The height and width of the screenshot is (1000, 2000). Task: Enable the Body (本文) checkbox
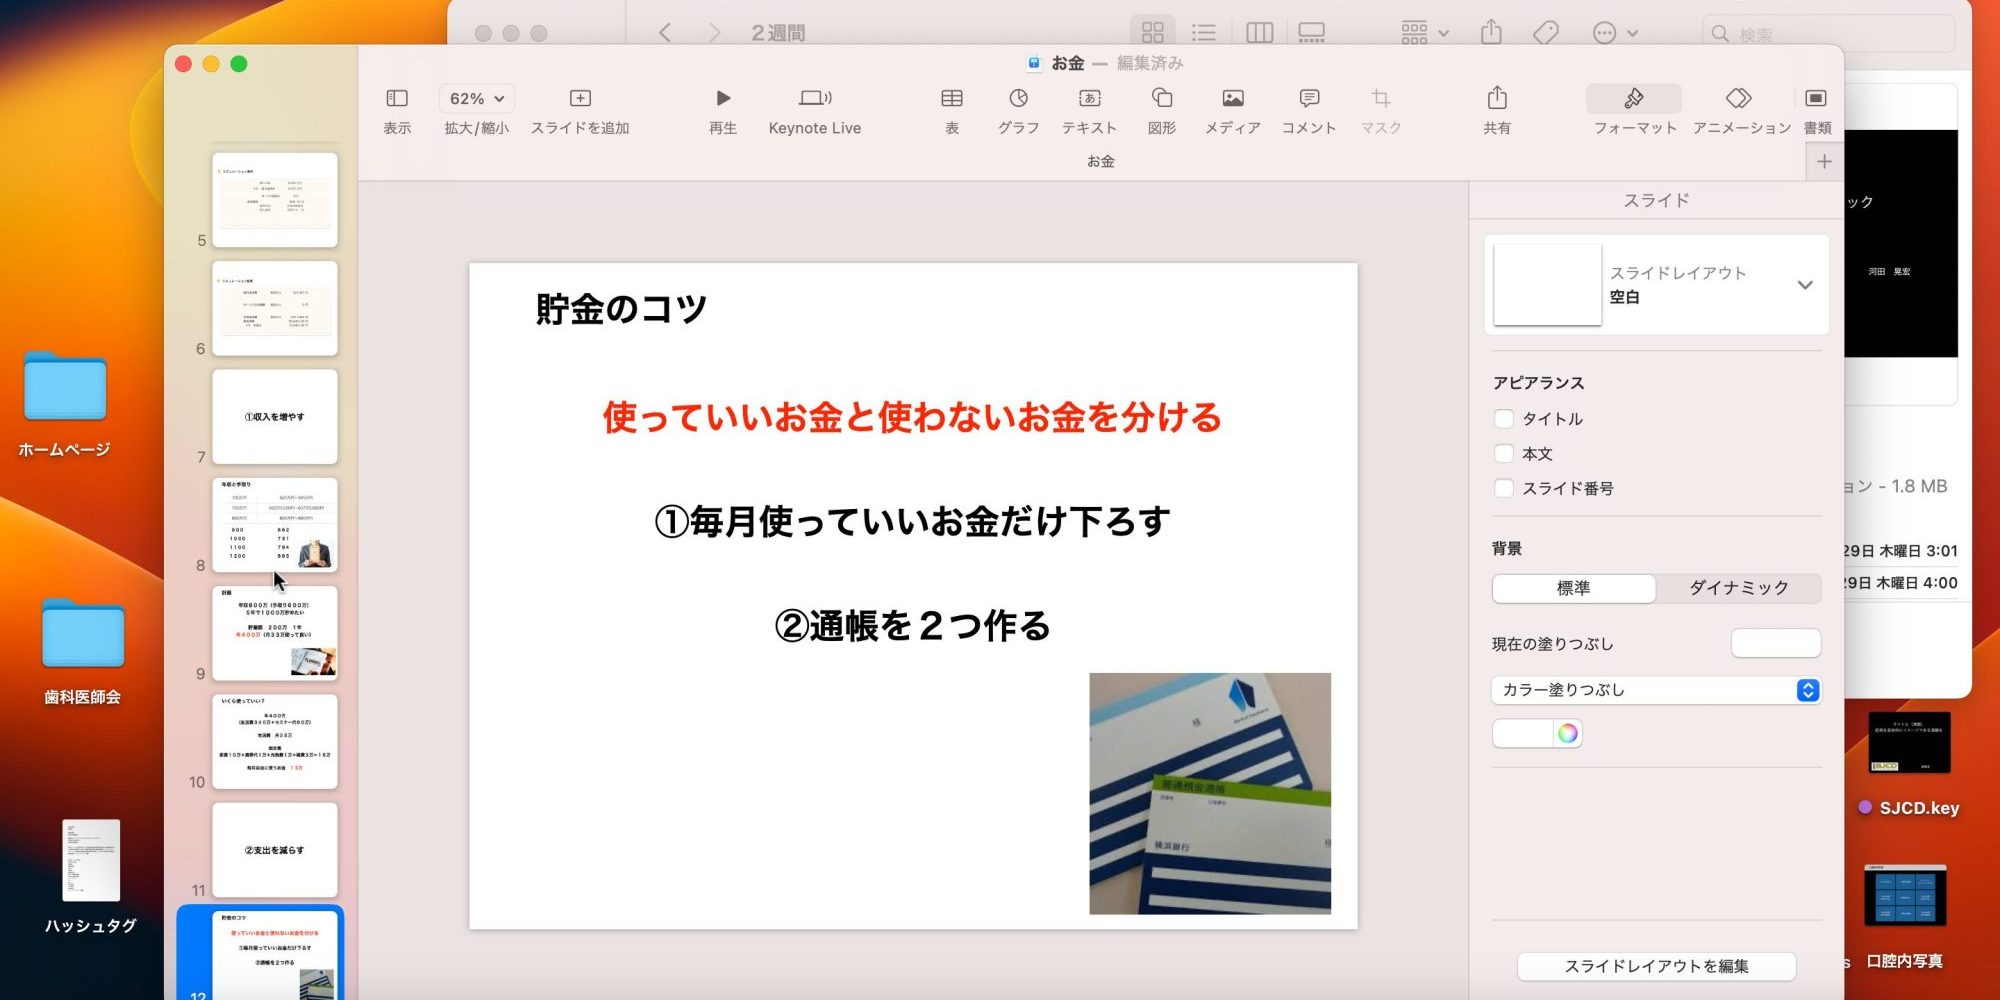pyautogui.click(x=1503, y=454)
